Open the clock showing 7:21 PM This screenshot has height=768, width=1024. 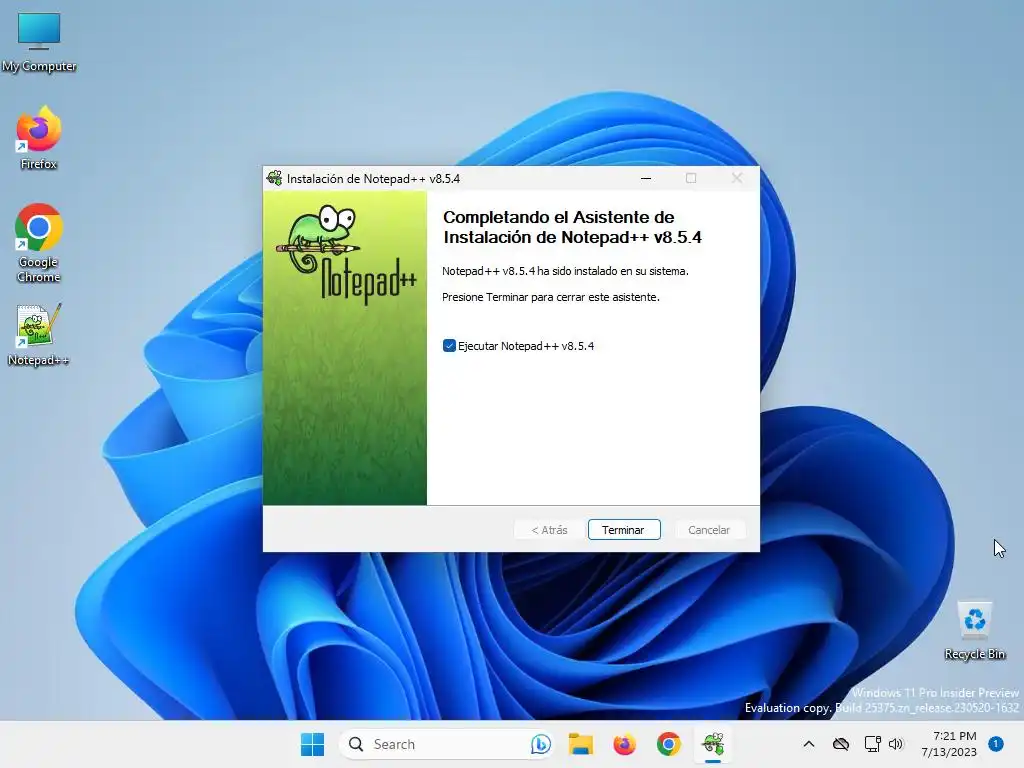coord(949,744)
